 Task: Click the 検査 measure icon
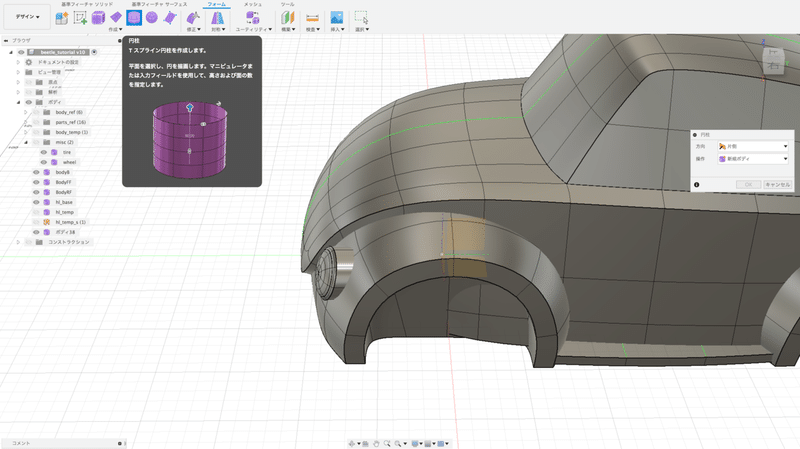pos(312,17)
